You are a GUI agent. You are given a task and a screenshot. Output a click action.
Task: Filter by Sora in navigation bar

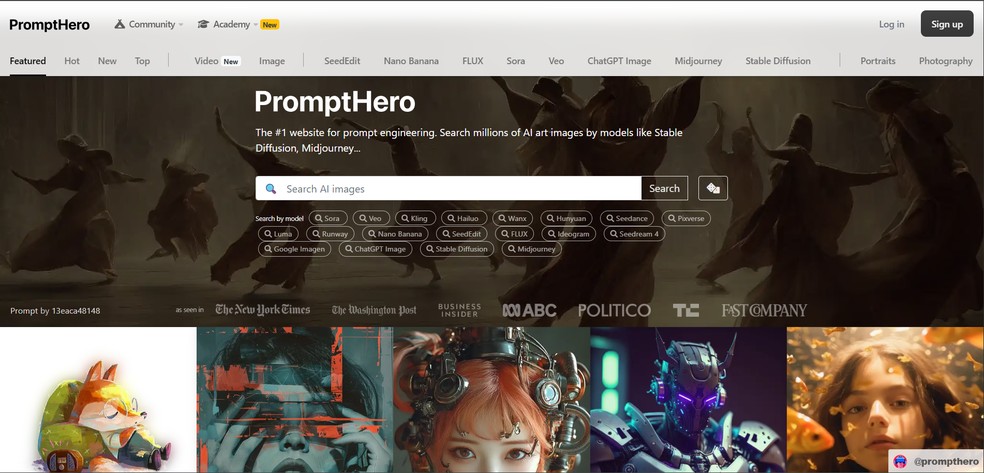tap(515, 61)
